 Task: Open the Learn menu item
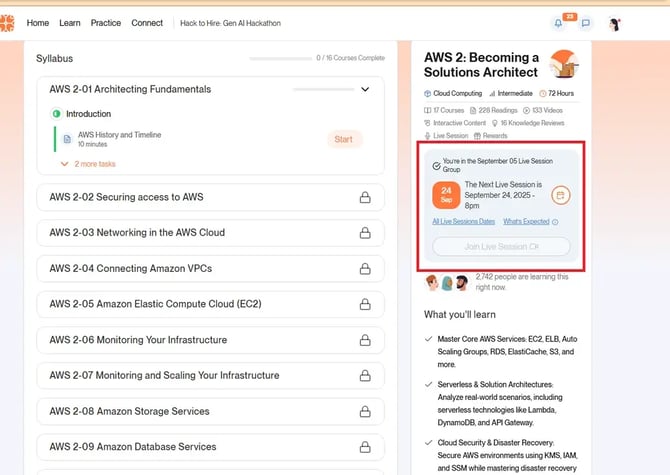[70, 23]
